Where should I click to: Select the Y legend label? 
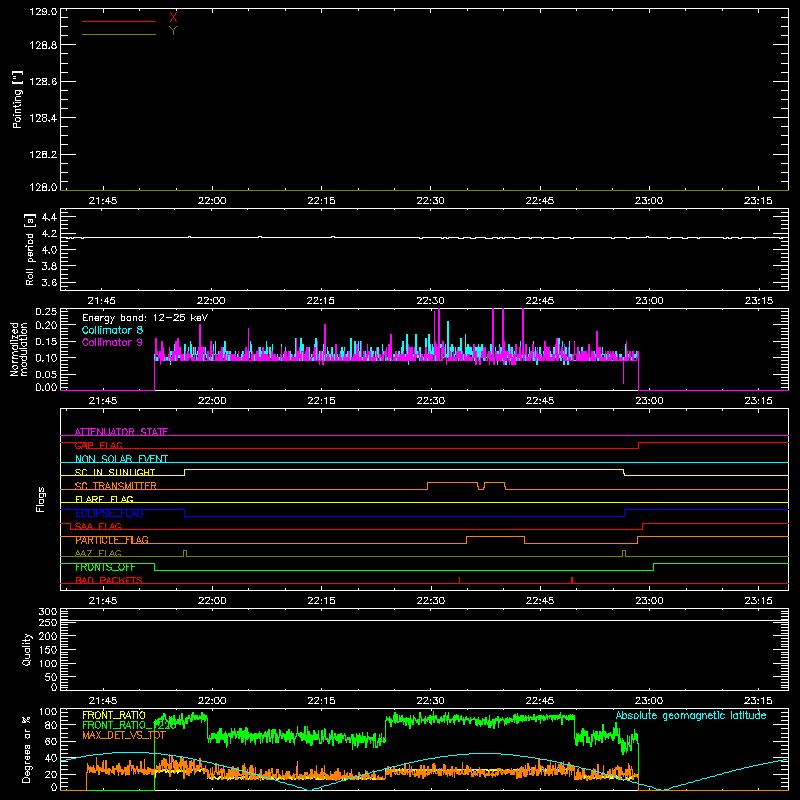pyautogui.click(x=173, y=31)
